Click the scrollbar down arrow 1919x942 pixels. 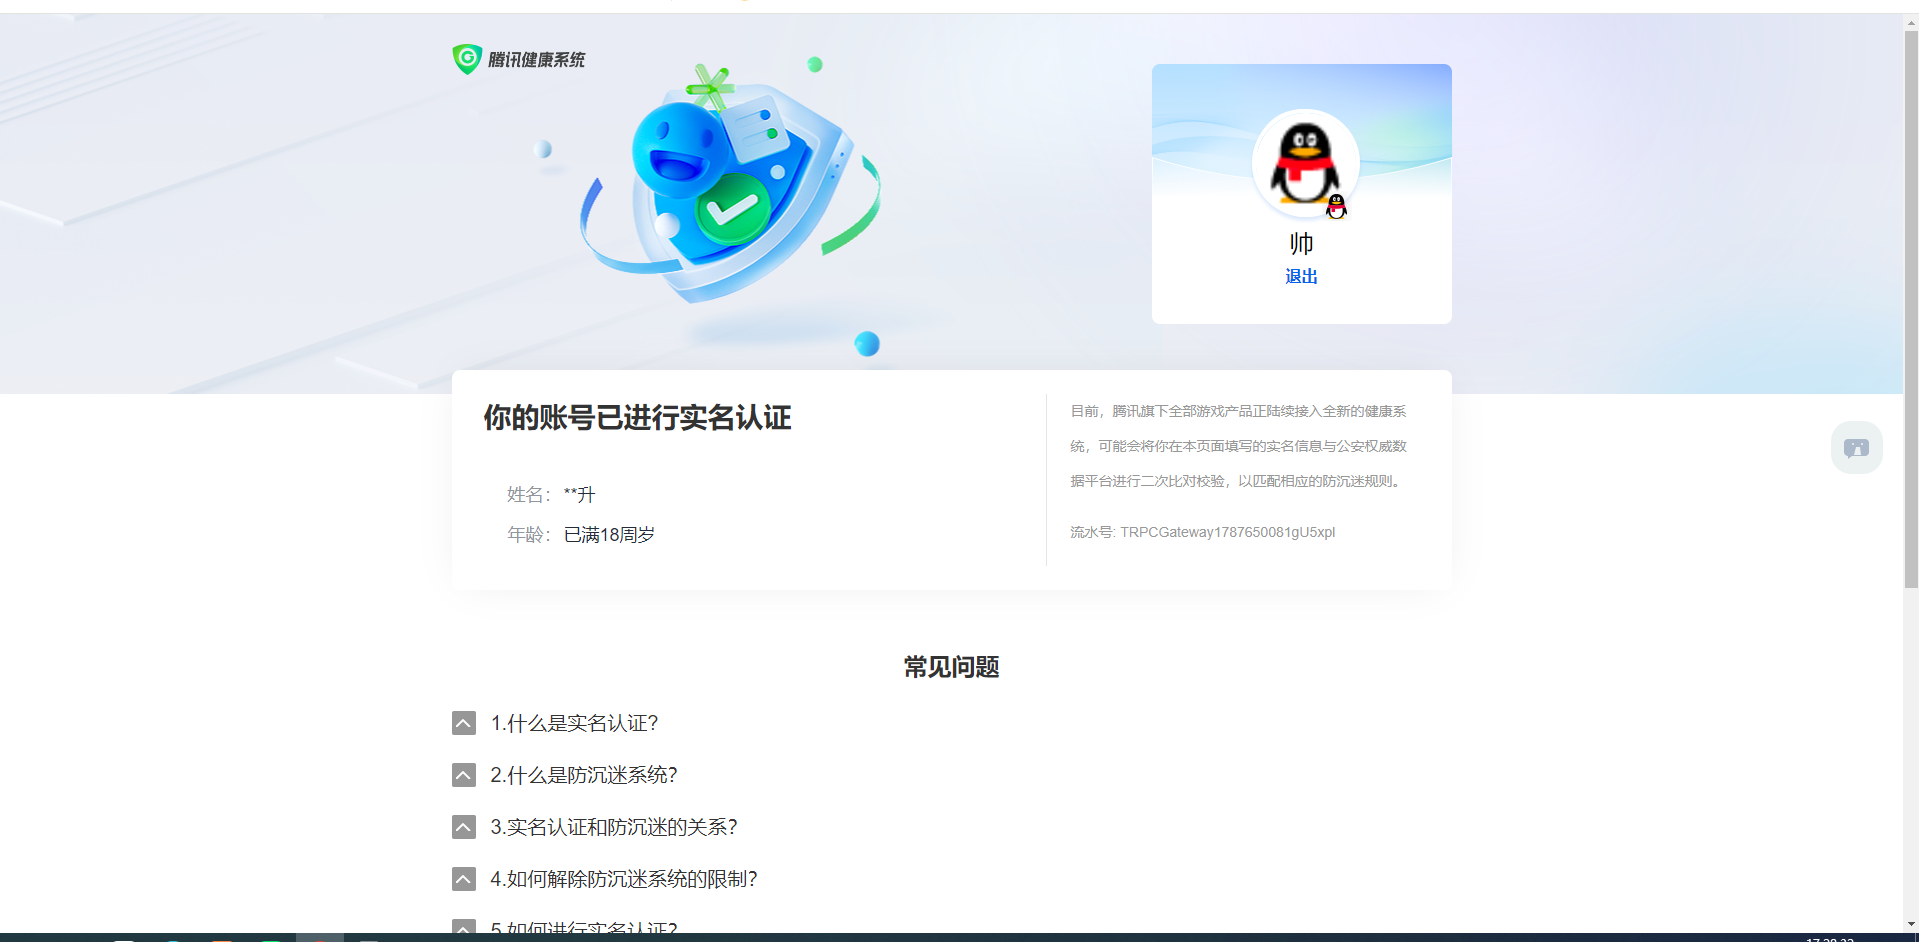click(x=1911, y=924)
